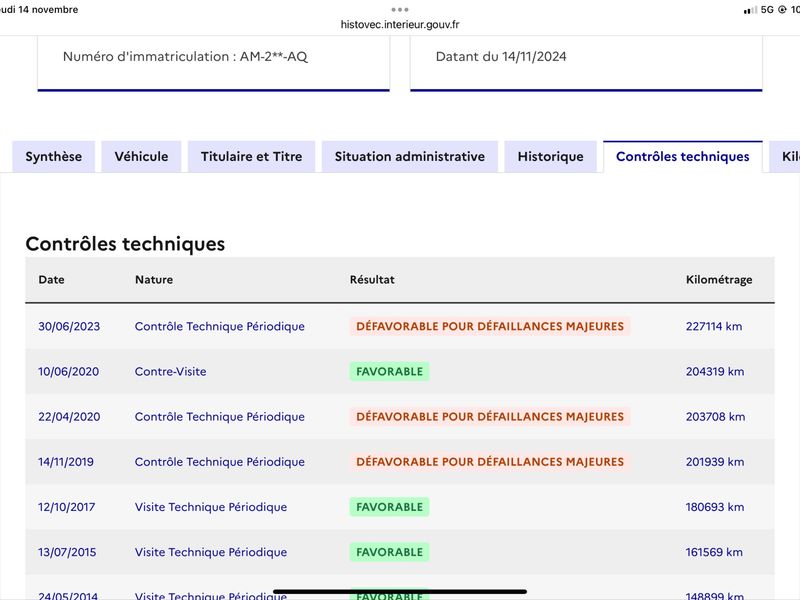This screenshot has height=600, width=800.
Task: Tap the three-dot menu above the URL
Action: point(400,9)
